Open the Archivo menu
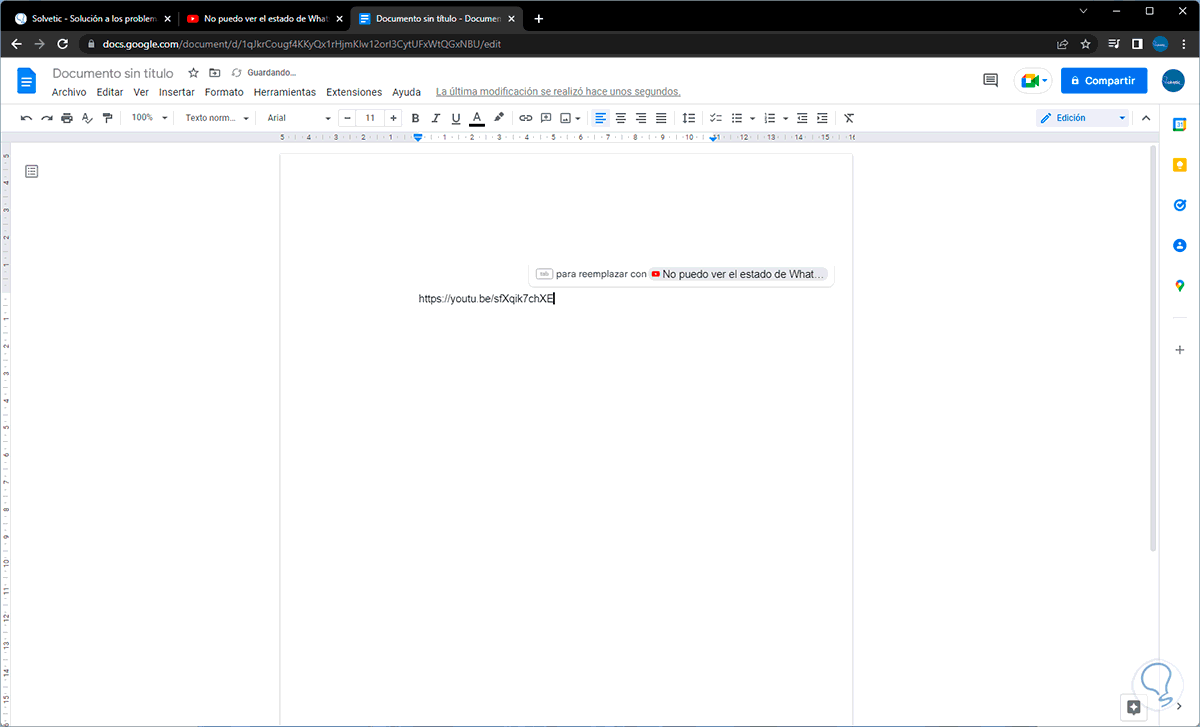The width and height of the screenshot is (1200, 727). 69,92
